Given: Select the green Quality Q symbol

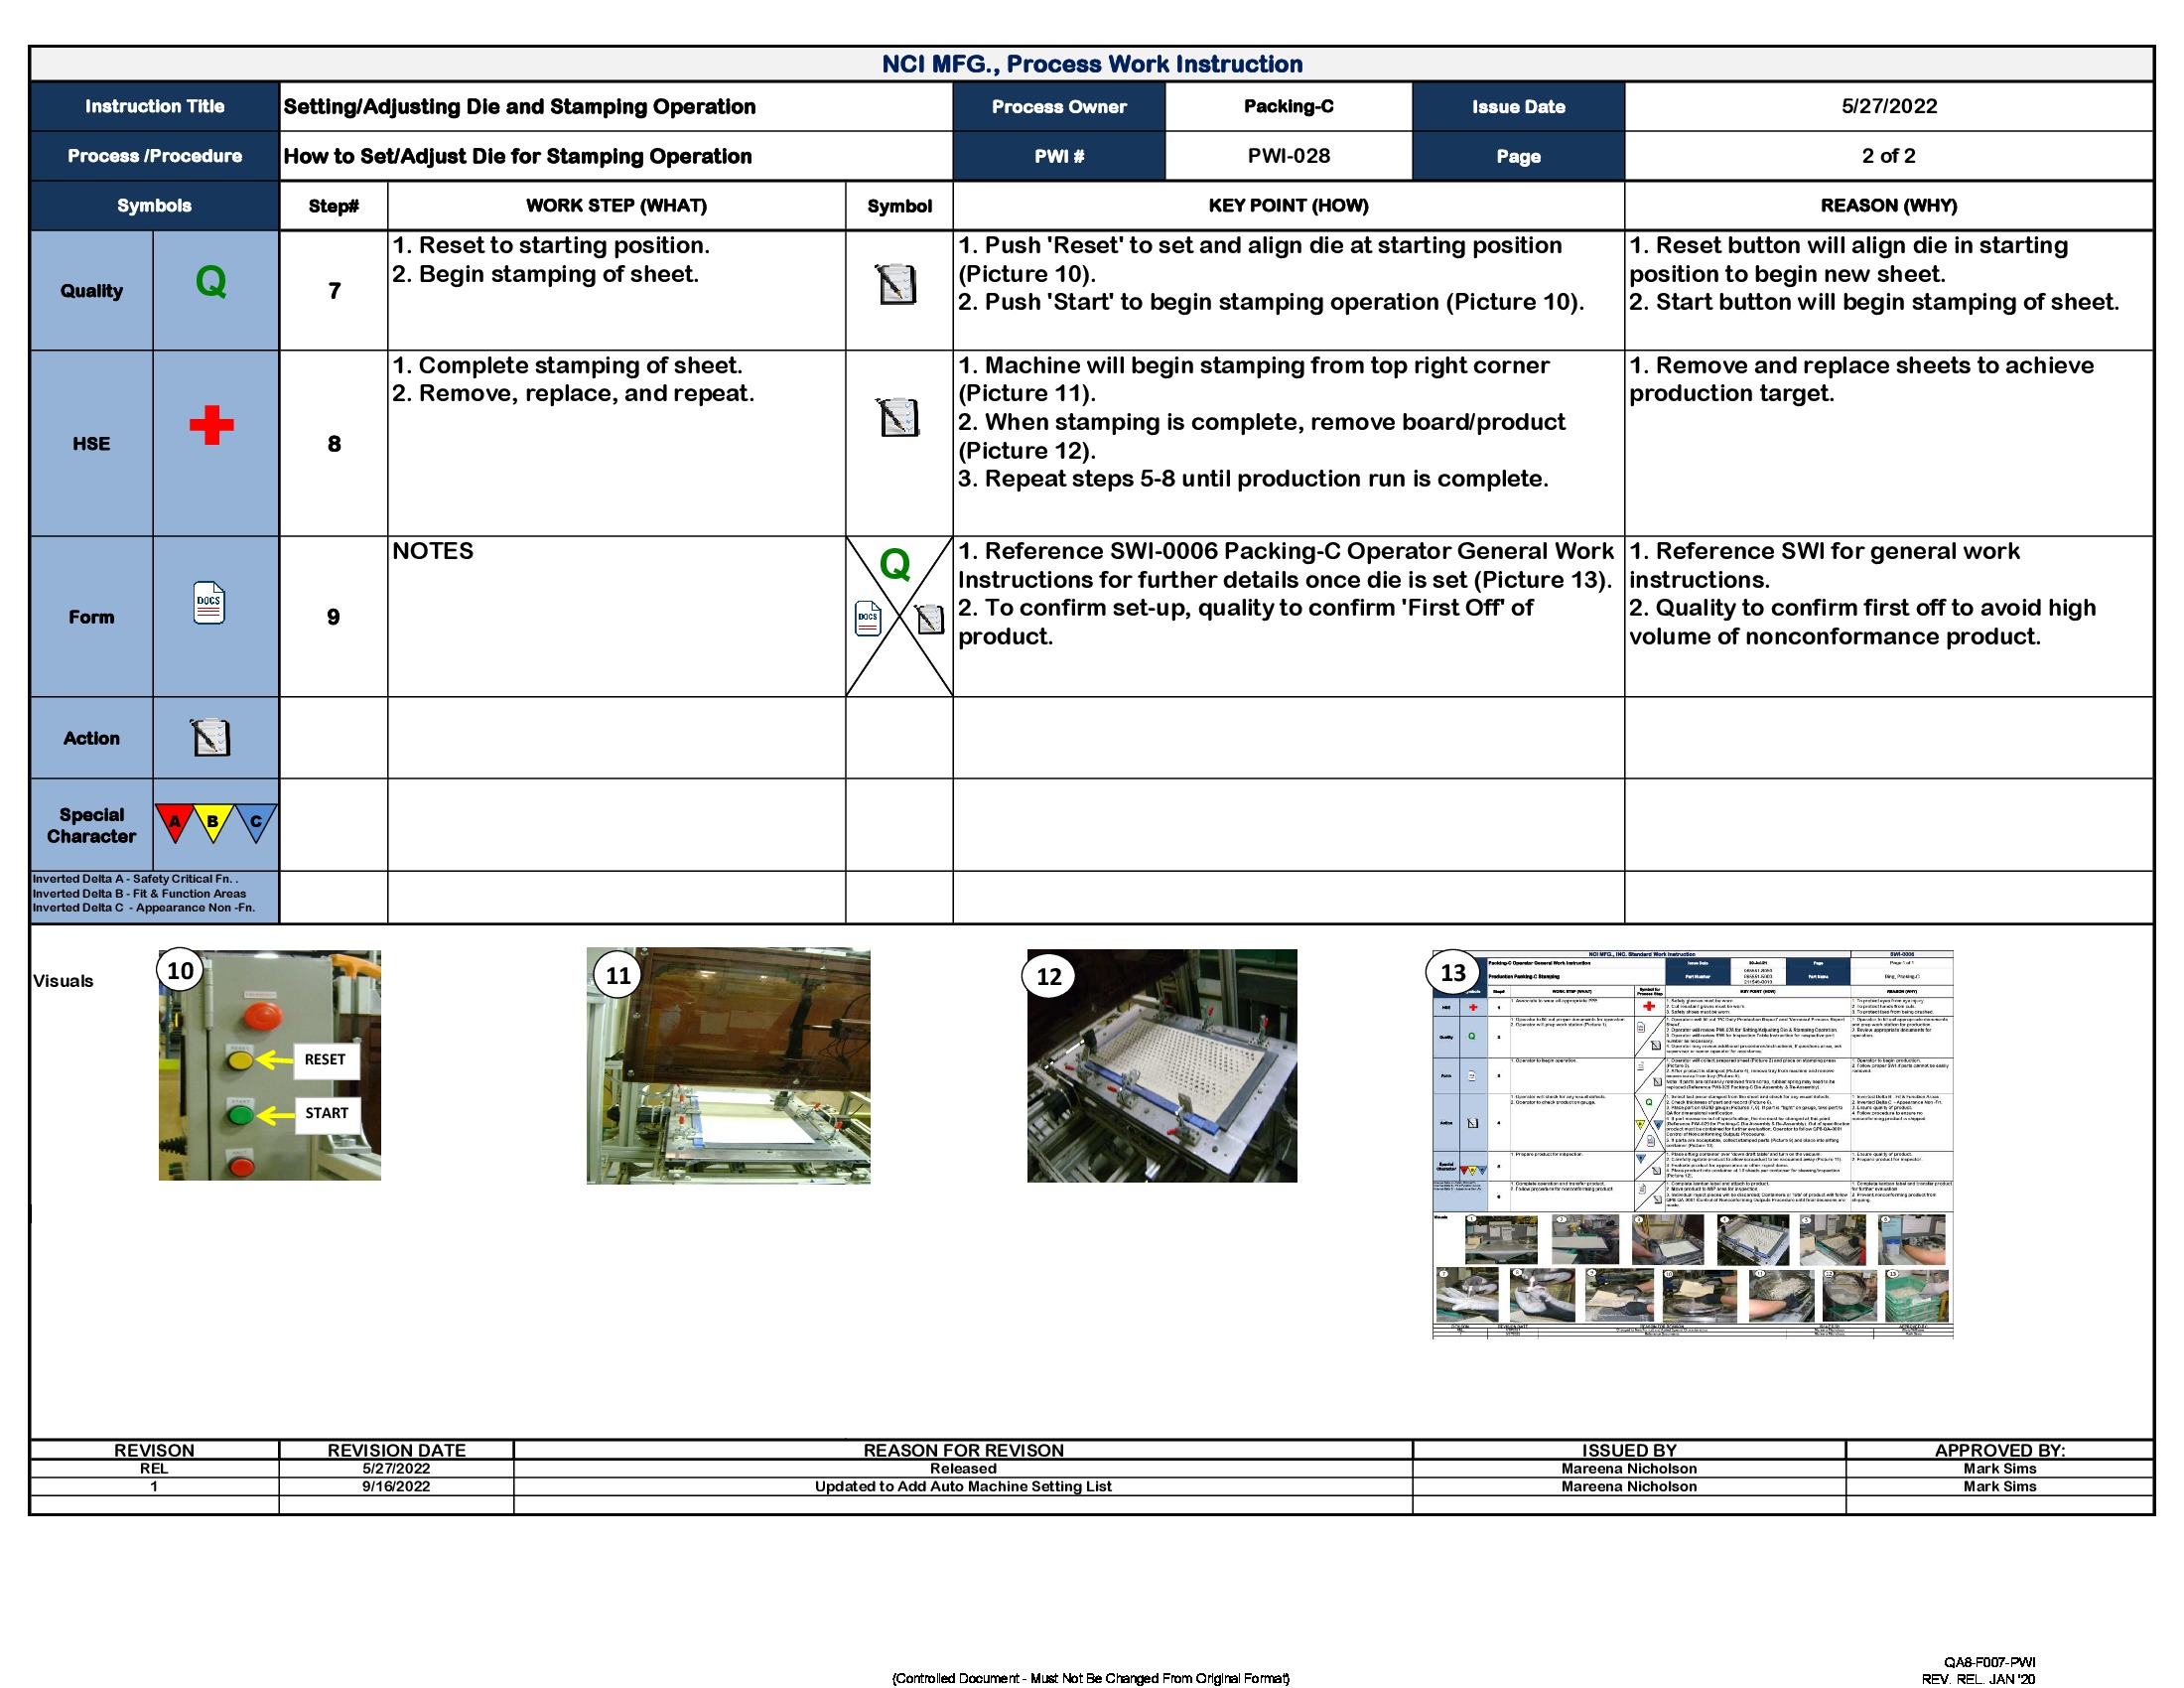Looking at the screenshot, I should 213,287.
